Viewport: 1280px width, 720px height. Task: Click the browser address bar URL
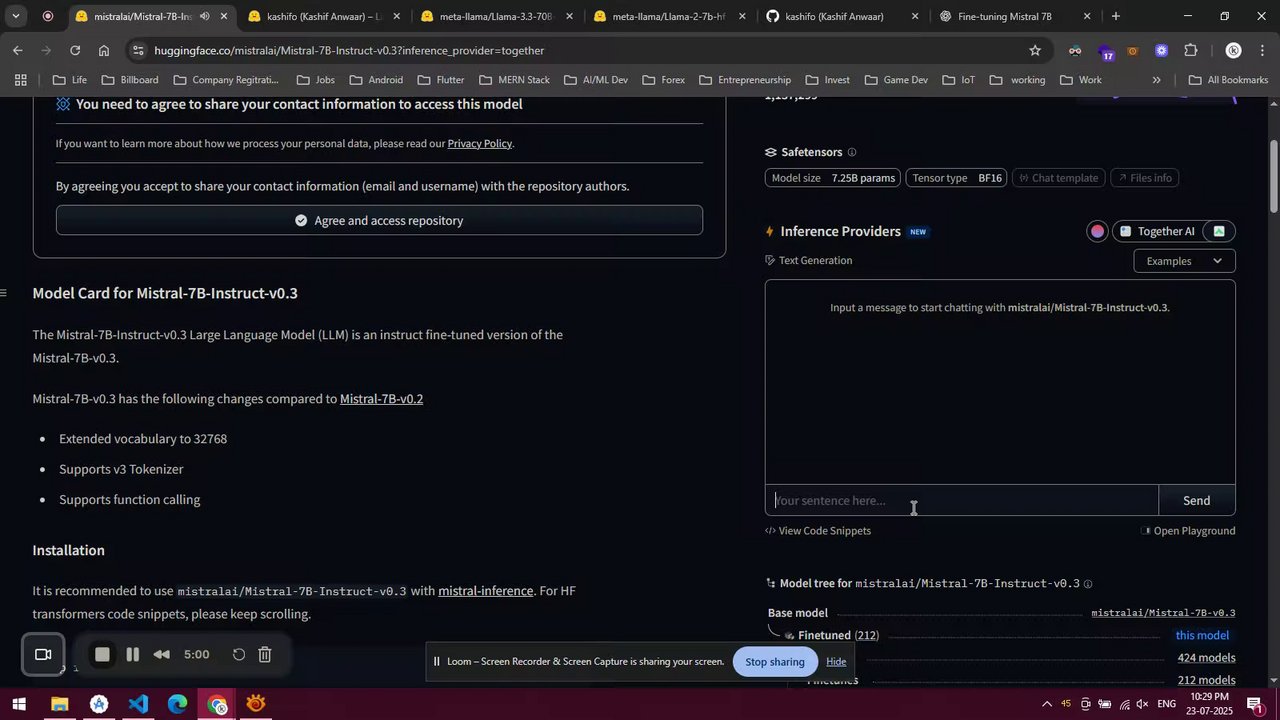click(349, 50)
